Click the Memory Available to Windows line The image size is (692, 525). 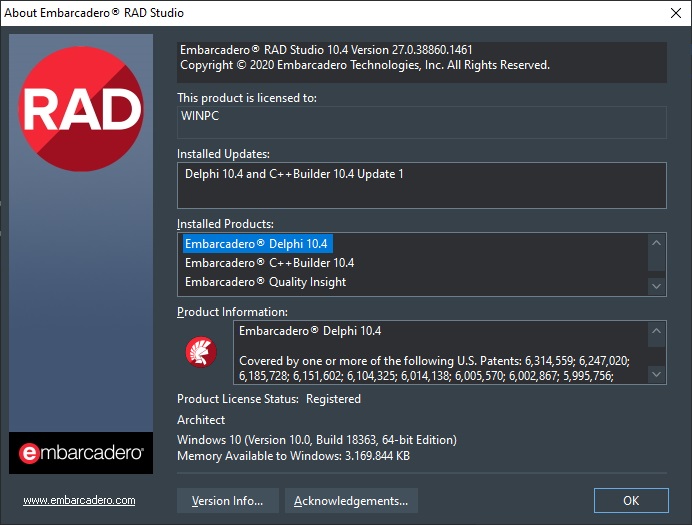pos(293,456)
